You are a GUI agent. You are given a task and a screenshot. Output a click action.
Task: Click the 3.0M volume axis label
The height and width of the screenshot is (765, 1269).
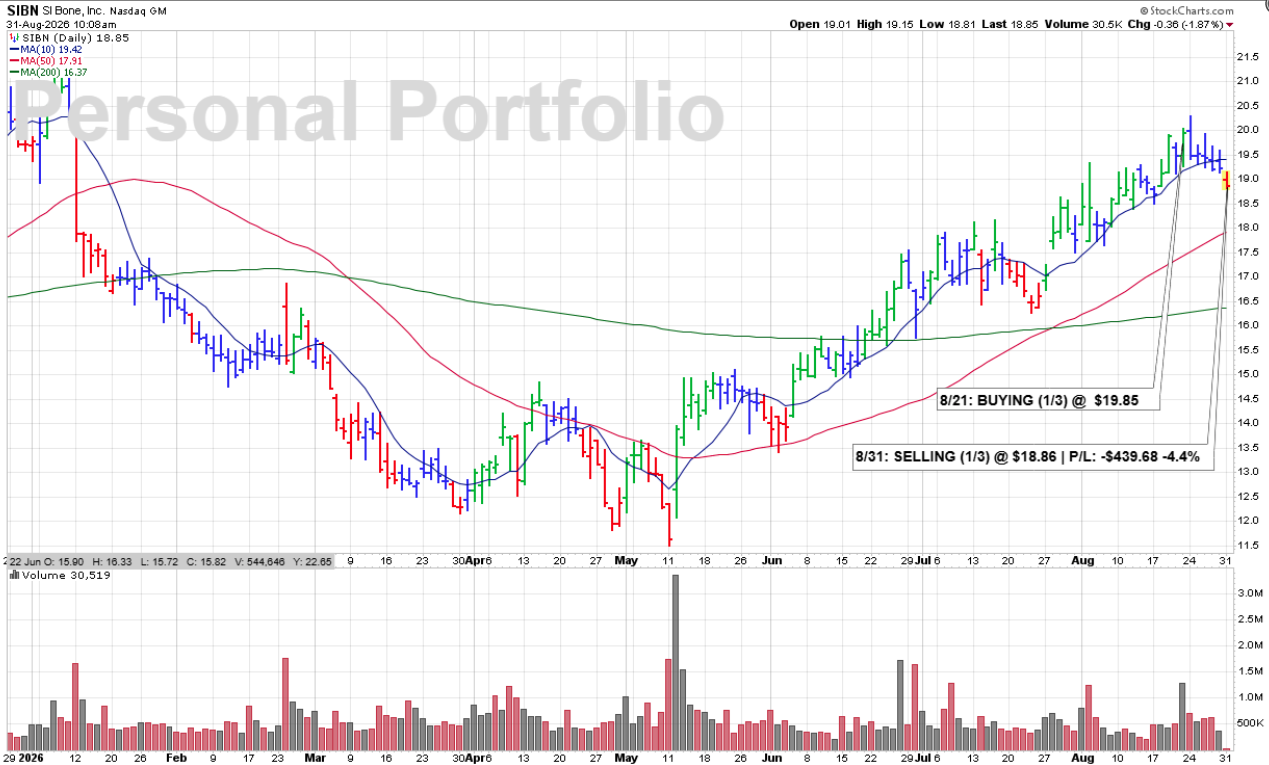(x=1249, y=593)
